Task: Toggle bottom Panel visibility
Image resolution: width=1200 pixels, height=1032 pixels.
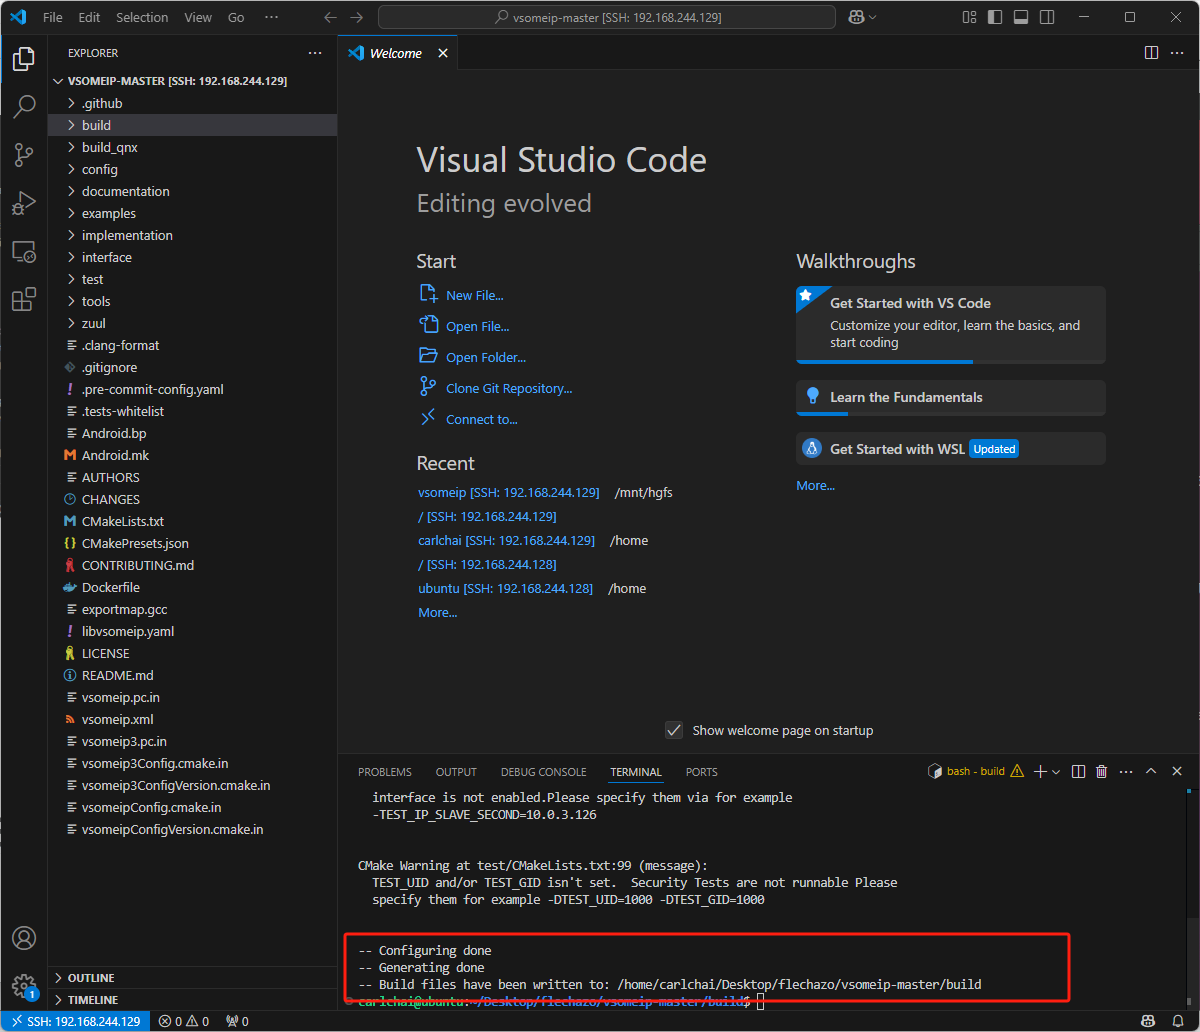Action: pos(1020,17)
